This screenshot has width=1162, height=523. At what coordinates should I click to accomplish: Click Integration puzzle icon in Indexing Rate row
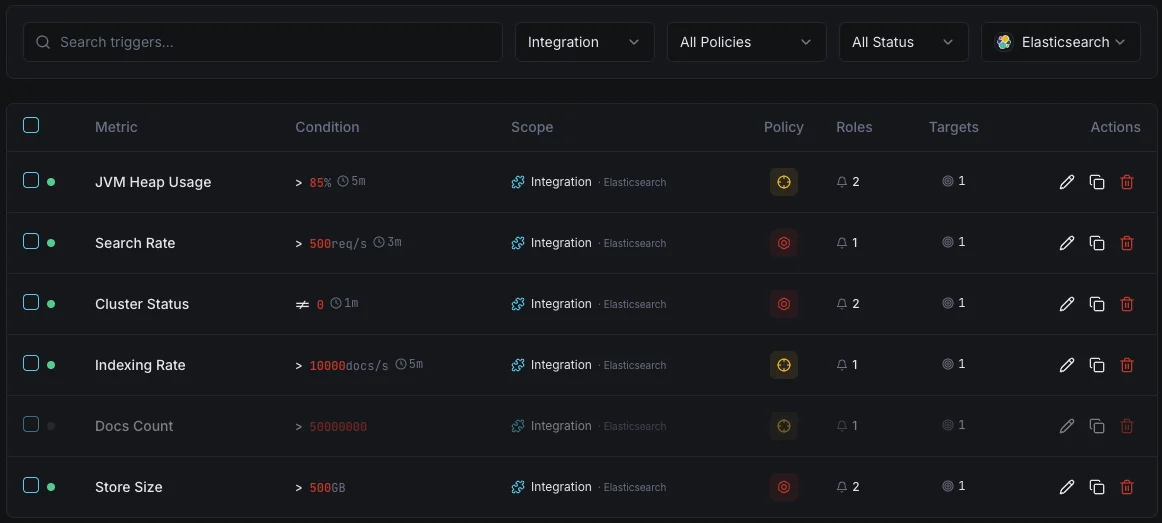(x=518, y=365)
